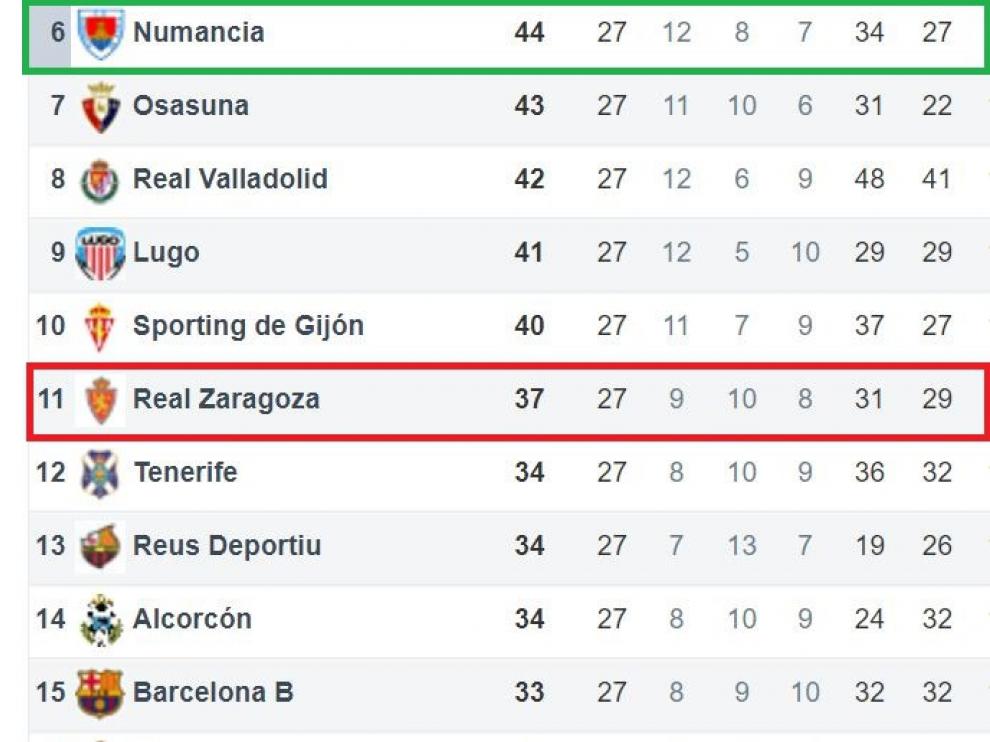Click the Real Zaragoza crest icon
Viewport: 990px width, 742px height.
pyautogui.click(x=100, y=400)
